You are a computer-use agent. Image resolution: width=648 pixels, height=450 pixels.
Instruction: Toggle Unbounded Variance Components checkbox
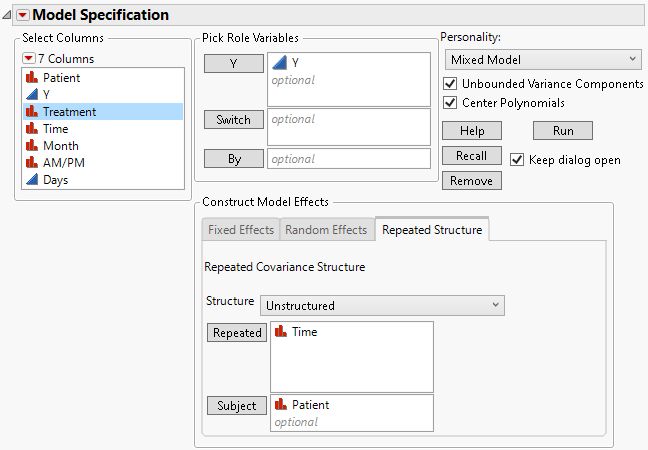[x=450, y=84]
